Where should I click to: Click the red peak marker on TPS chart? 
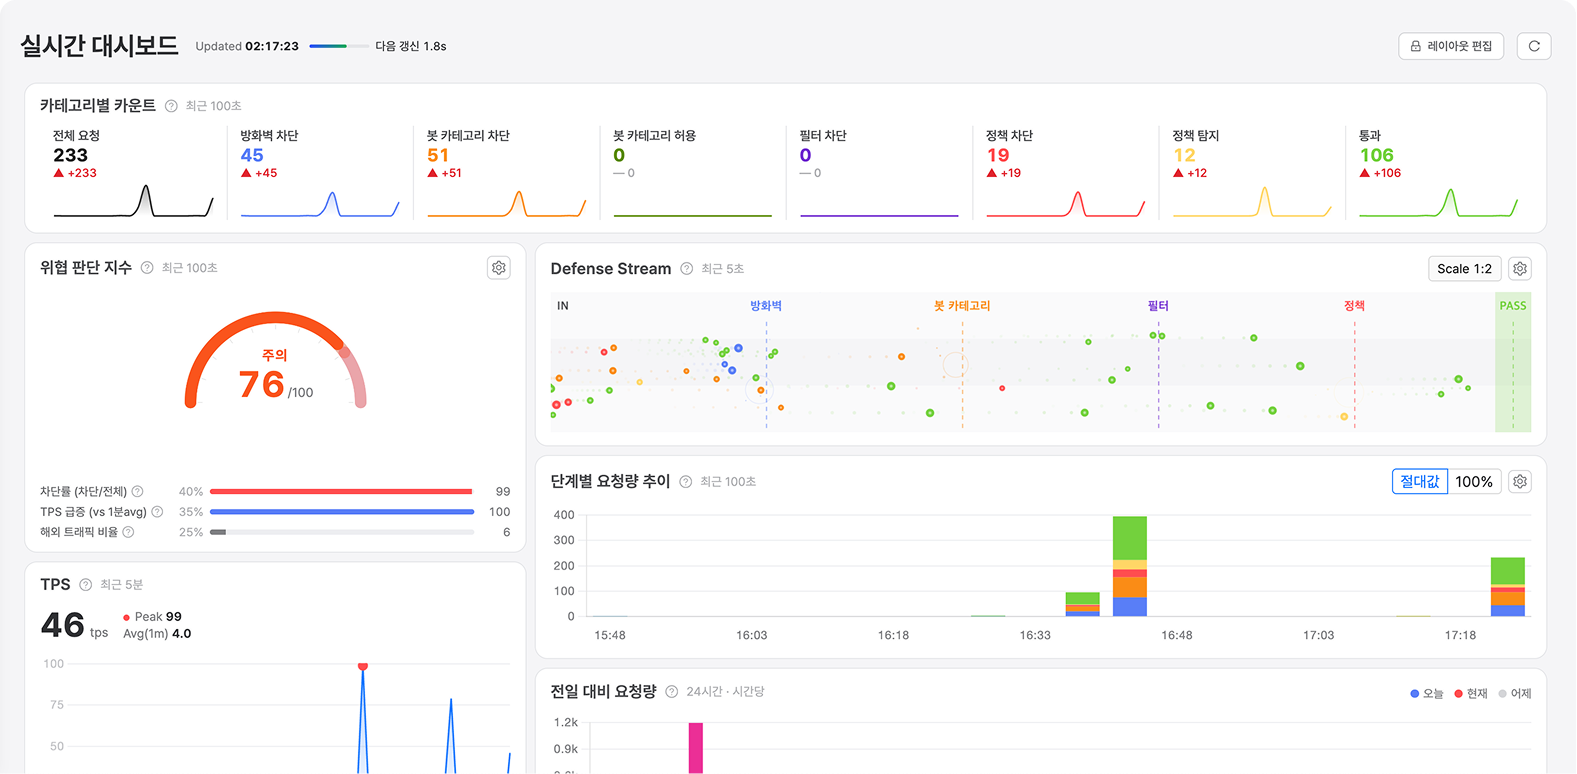point(363,666)
